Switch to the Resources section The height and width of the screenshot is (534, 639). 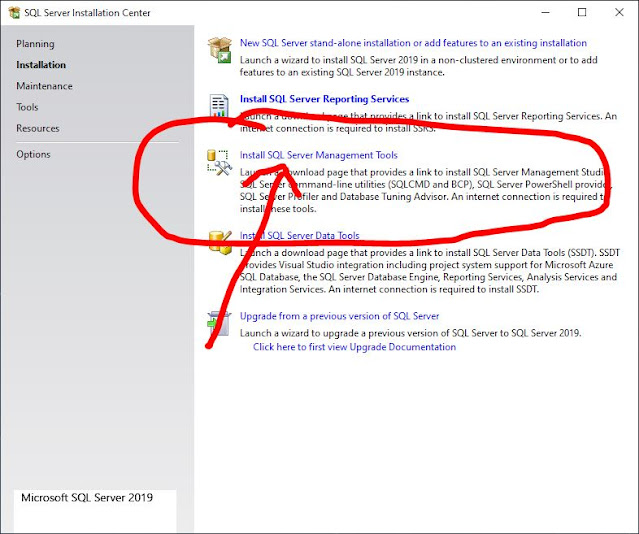(38, 128)
